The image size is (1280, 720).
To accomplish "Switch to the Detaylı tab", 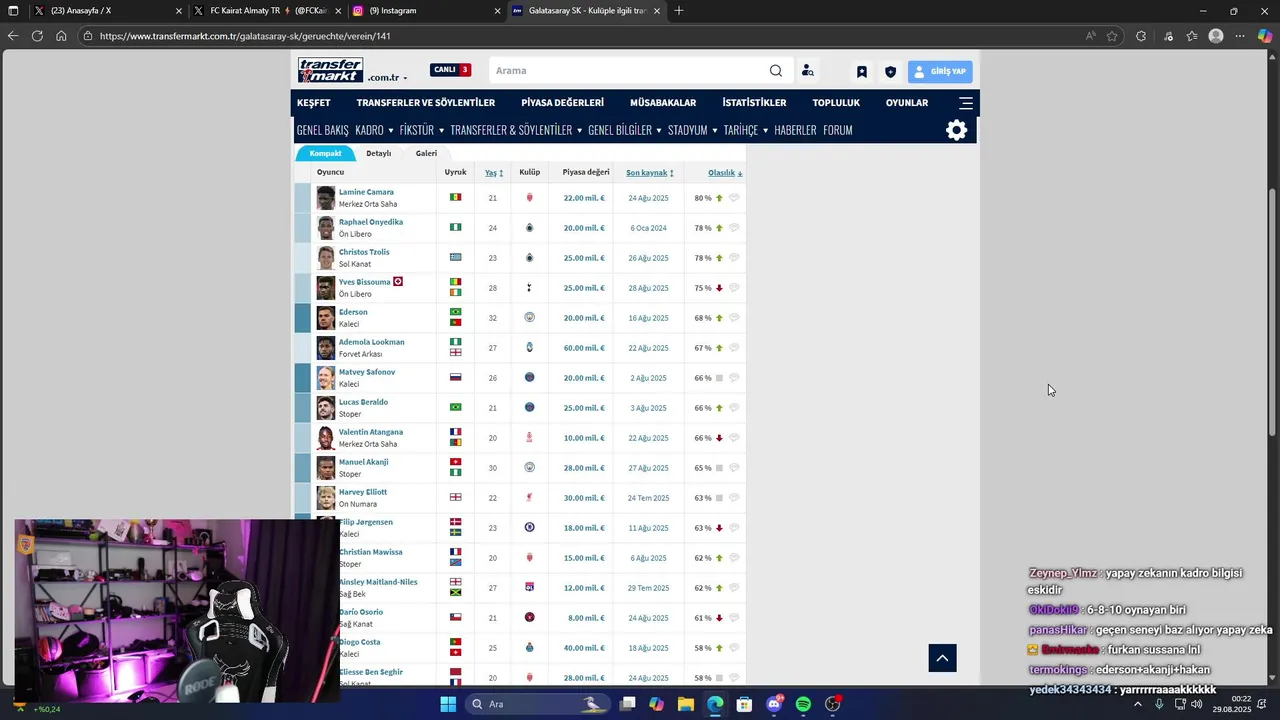I will coord(378,153).
